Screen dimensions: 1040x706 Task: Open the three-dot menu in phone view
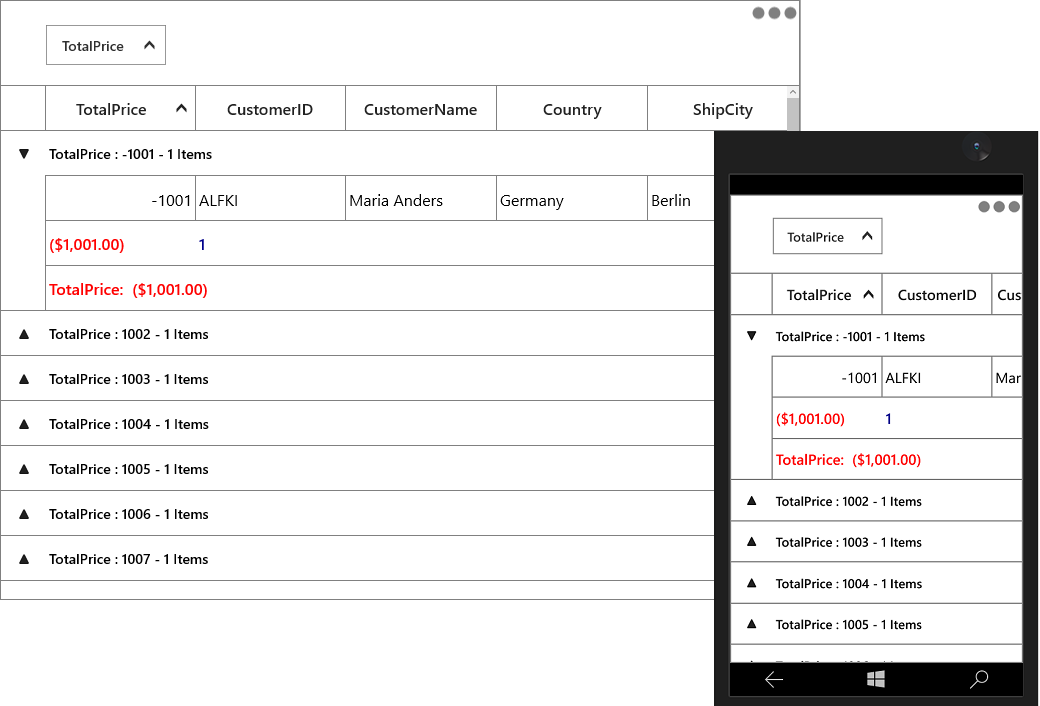coord(999,206)
